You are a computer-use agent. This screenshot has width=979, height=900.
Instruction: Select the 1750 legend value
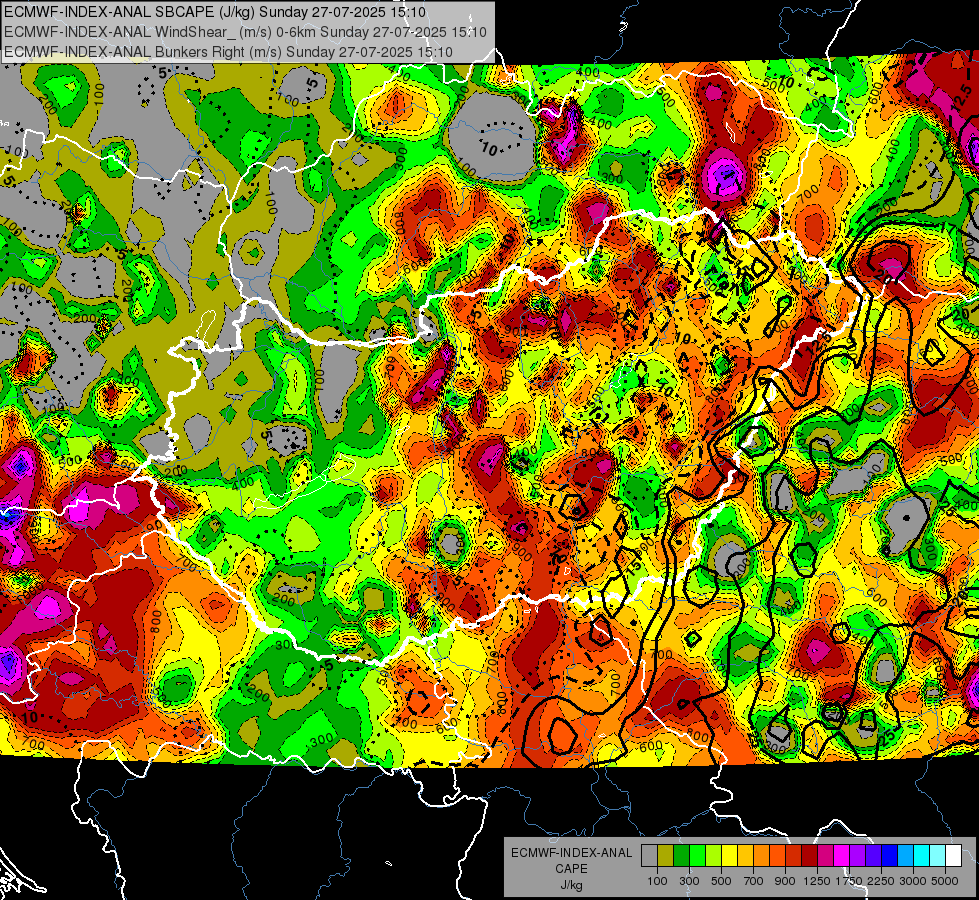(x=849, y=882)
